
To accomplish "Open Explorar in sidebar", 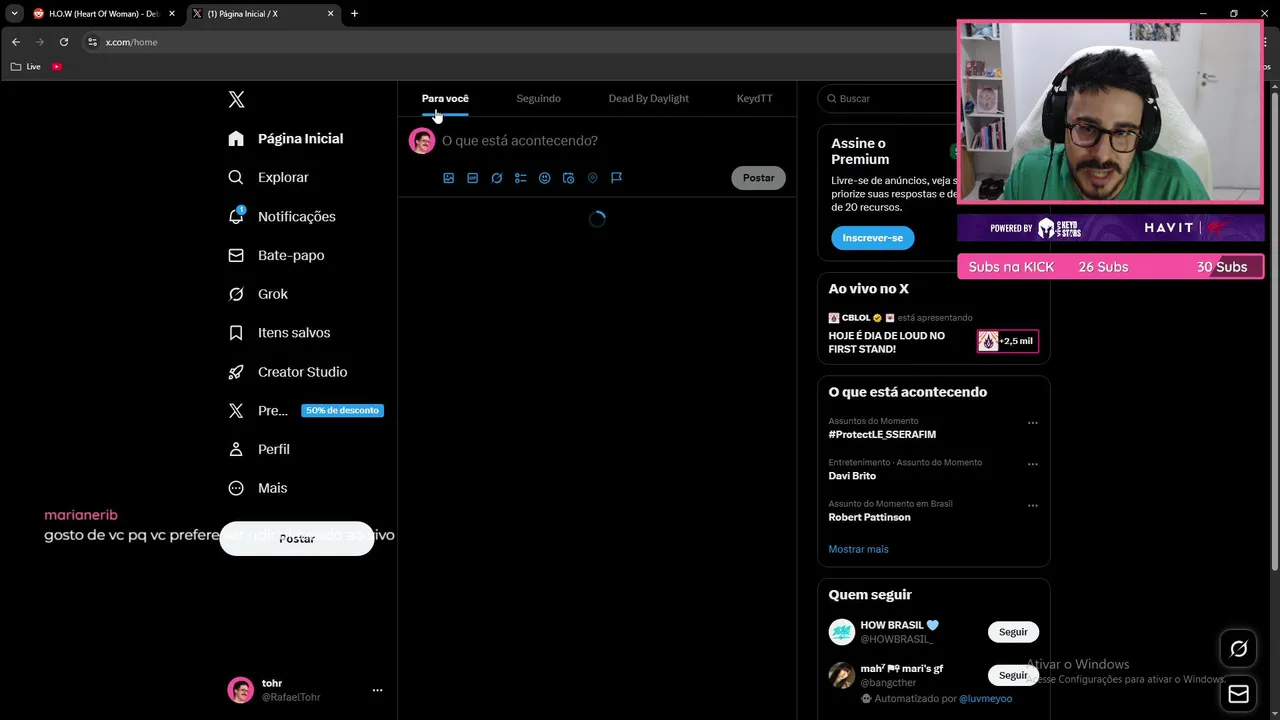I will click(269, 177).
